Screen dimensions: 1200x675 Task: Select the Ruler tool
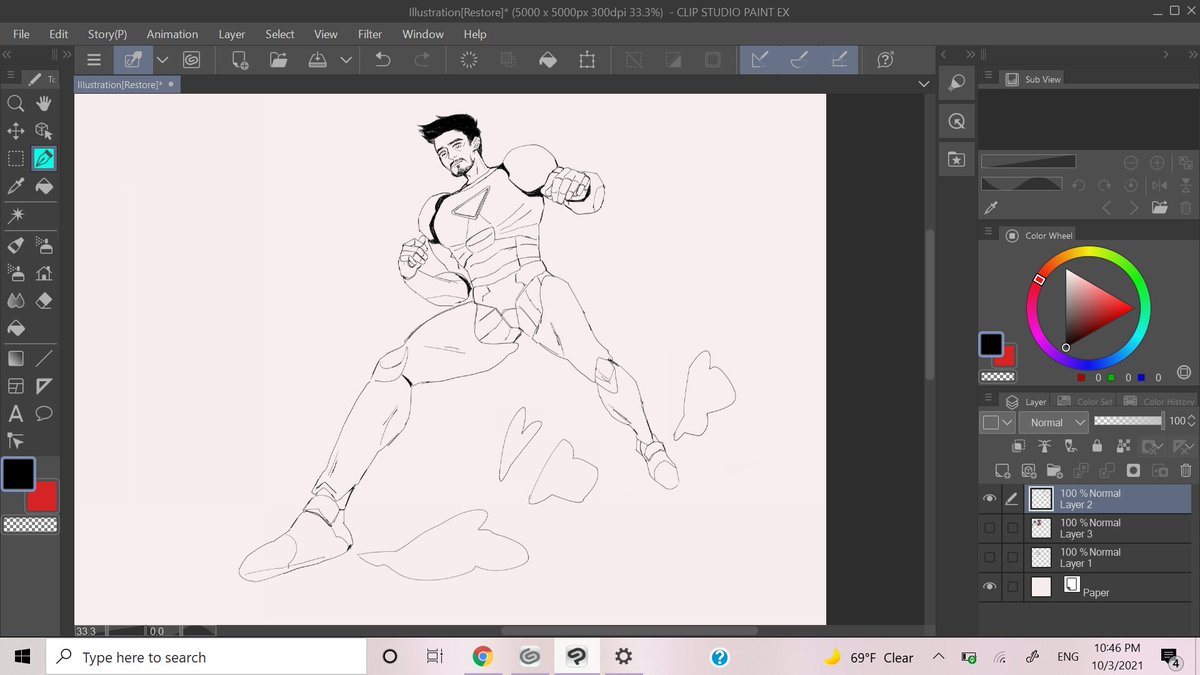(x=44, y=386)
